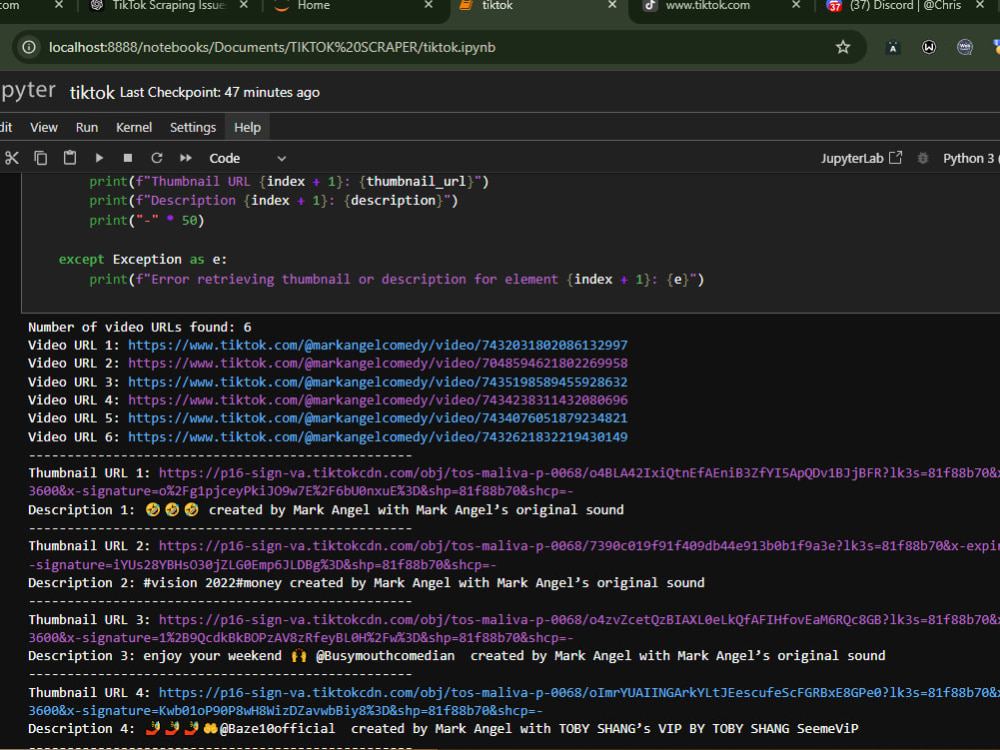Image resolution: width=1000 pixels, height=750 pixels.
Task: Restart kernel and run all cells icon
Action: click(x=186, y=158)
